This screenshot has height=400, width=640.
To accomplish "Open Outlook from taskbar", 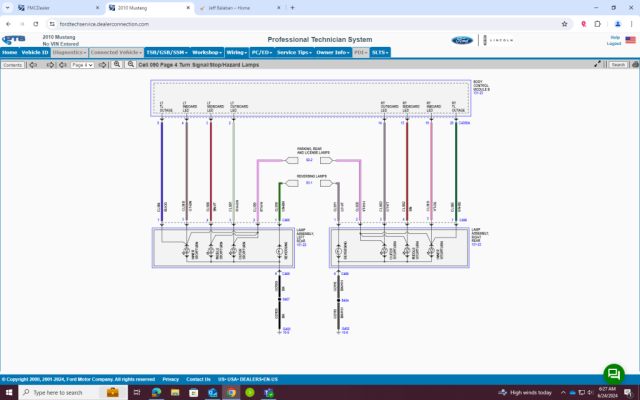I will 212,392.
